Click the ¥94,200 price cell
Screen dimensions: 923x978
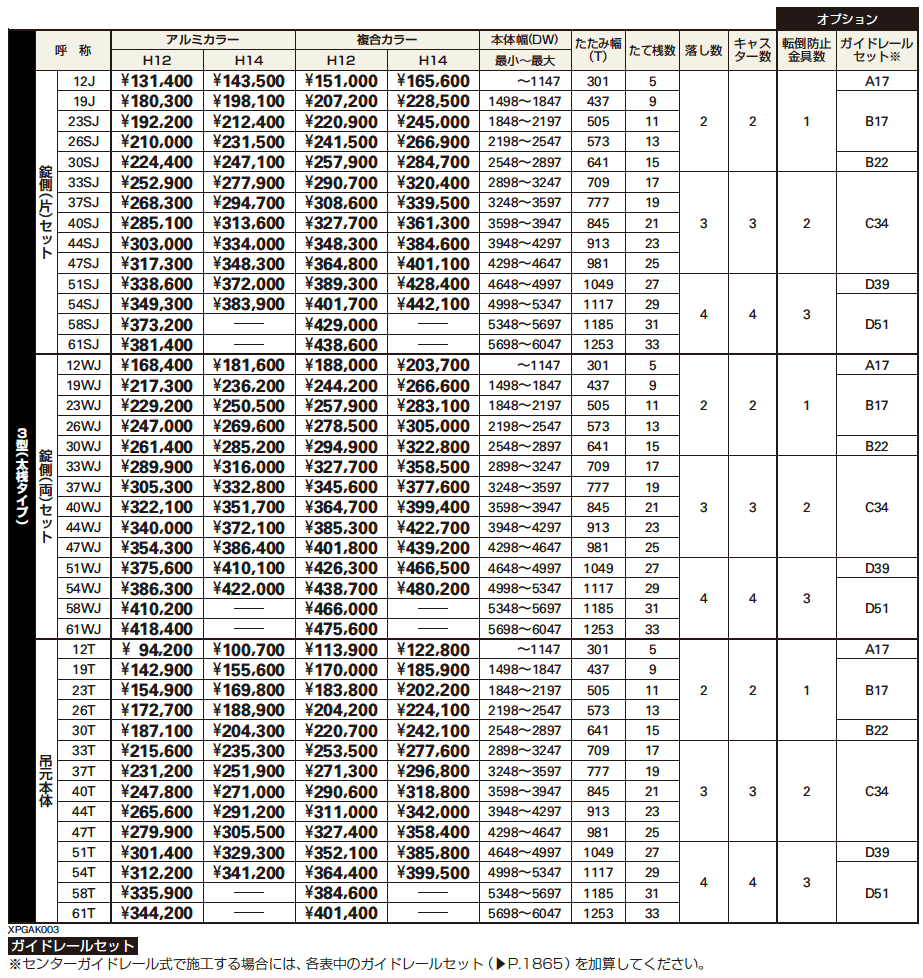click(x=157, y=650)
